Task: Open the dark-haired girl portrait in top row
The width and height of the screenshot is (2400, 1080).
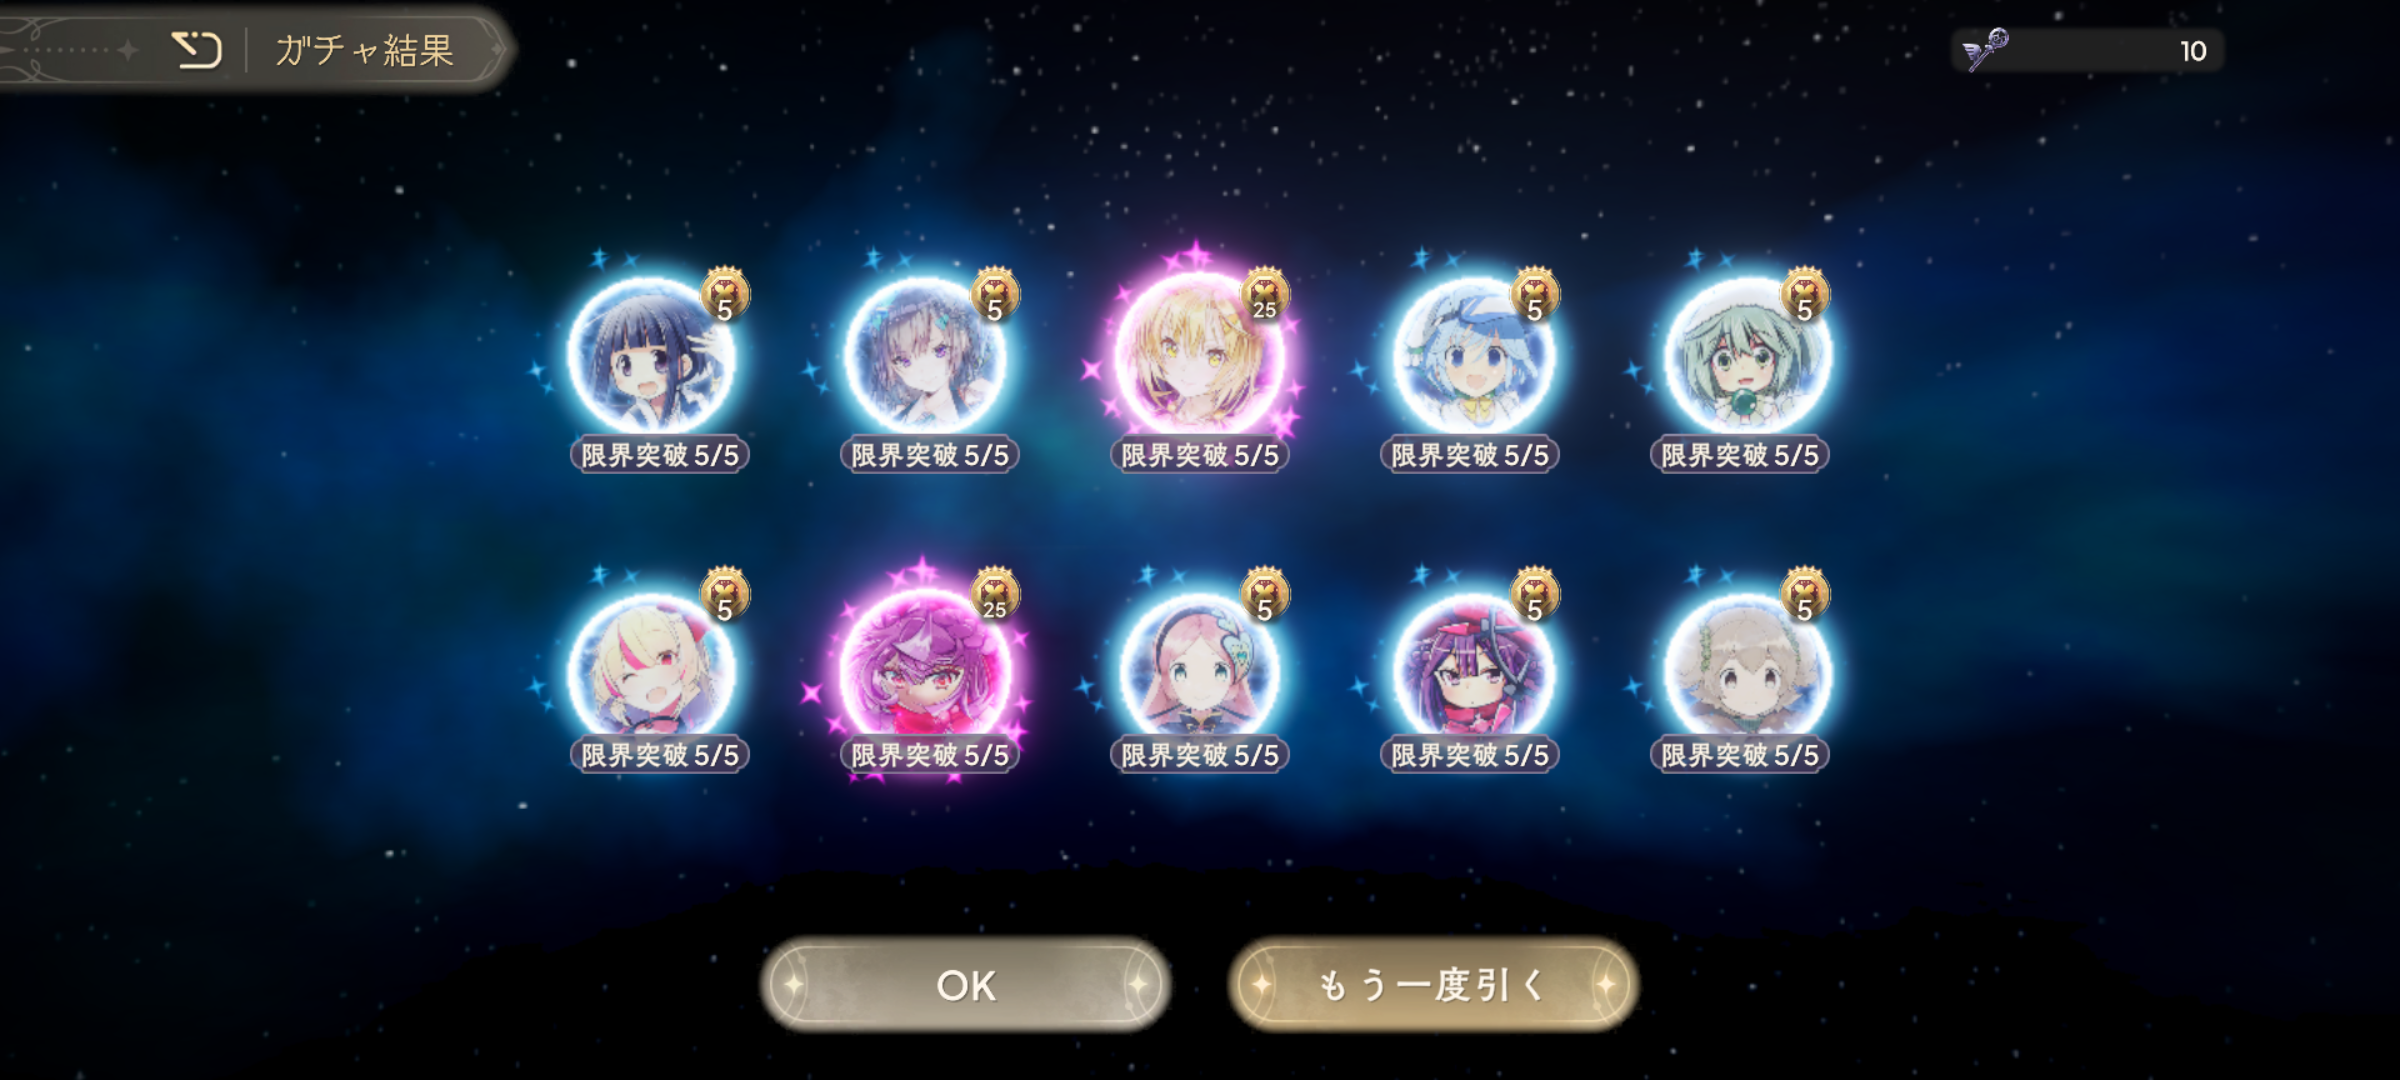Action: [x=652, y=356]
